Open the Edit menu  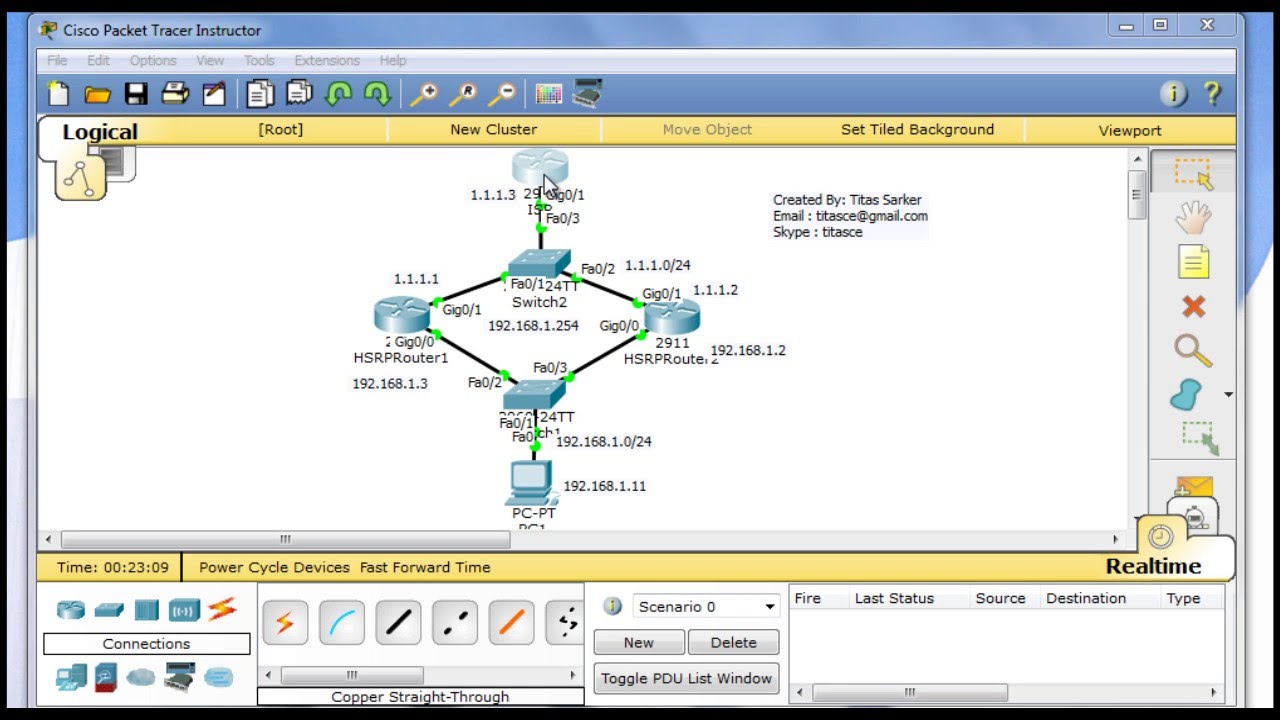[x=98, y=60]
